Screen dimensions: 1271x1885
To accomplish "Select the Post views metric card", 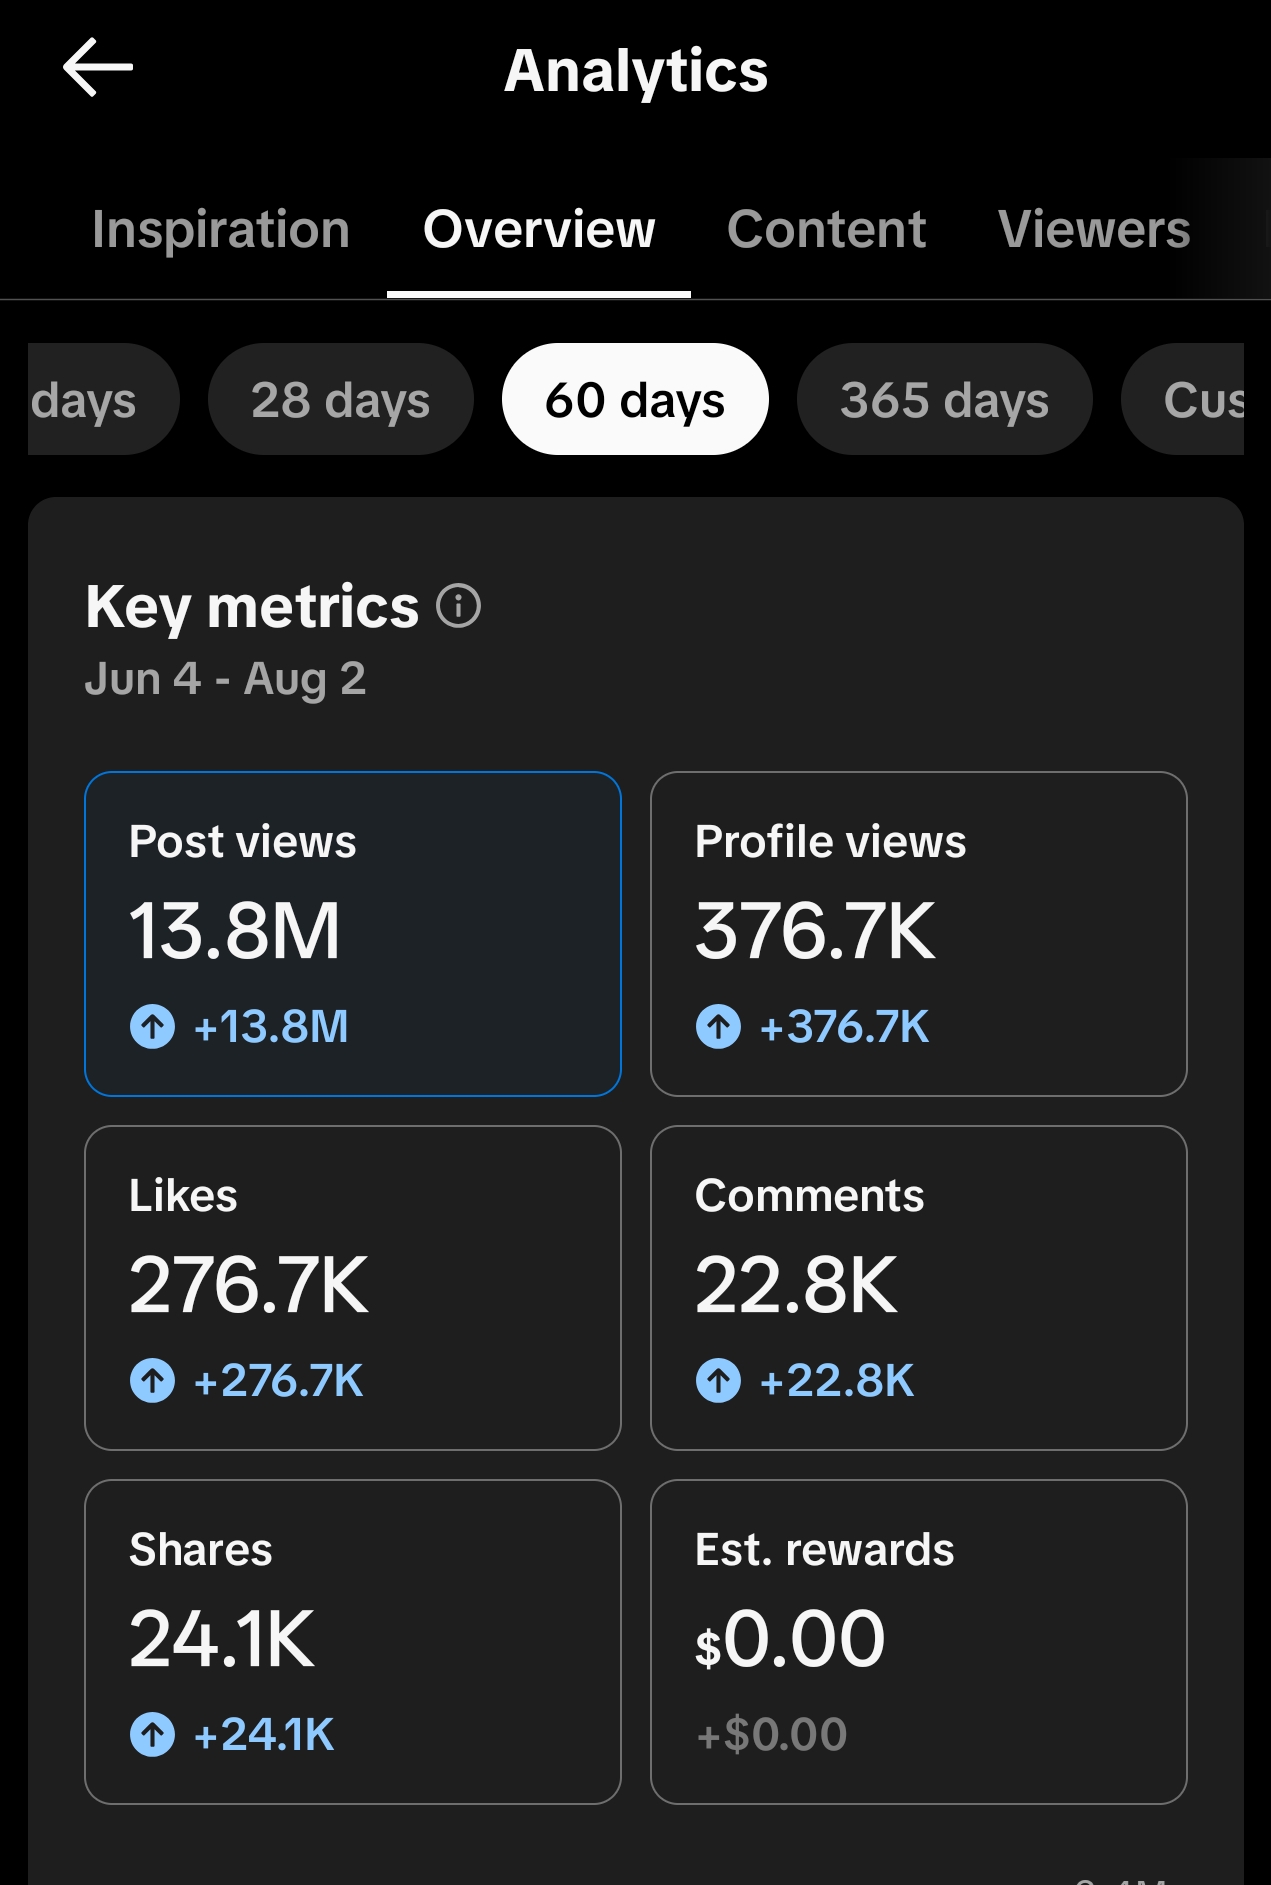I will (x=353, y=934).
